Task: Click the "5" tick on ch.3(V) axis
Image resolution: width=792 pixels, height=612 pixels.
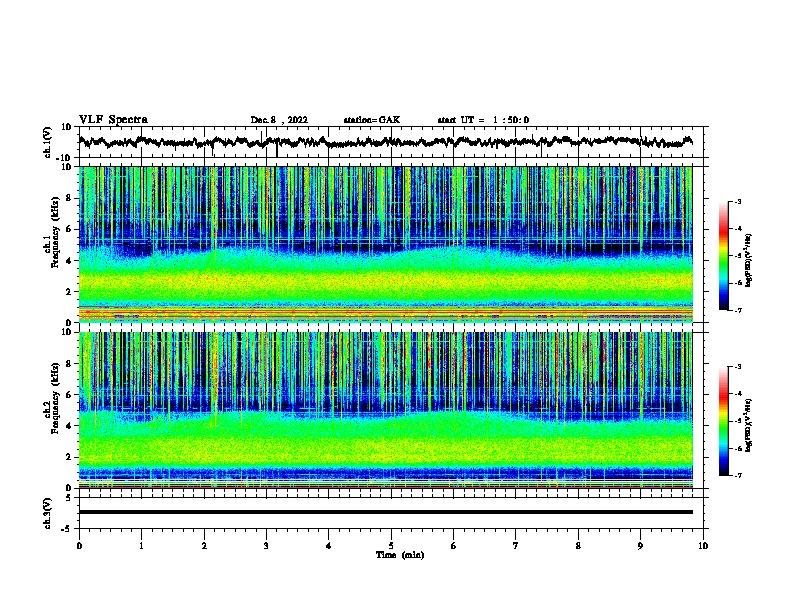Action: tap(69, 497)
